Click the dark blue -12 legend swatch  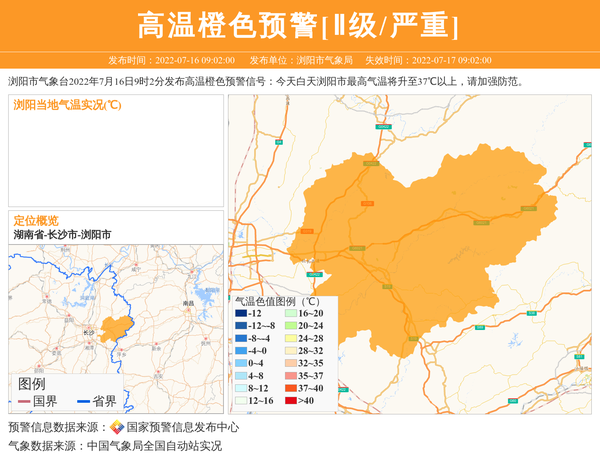(241, 314)
